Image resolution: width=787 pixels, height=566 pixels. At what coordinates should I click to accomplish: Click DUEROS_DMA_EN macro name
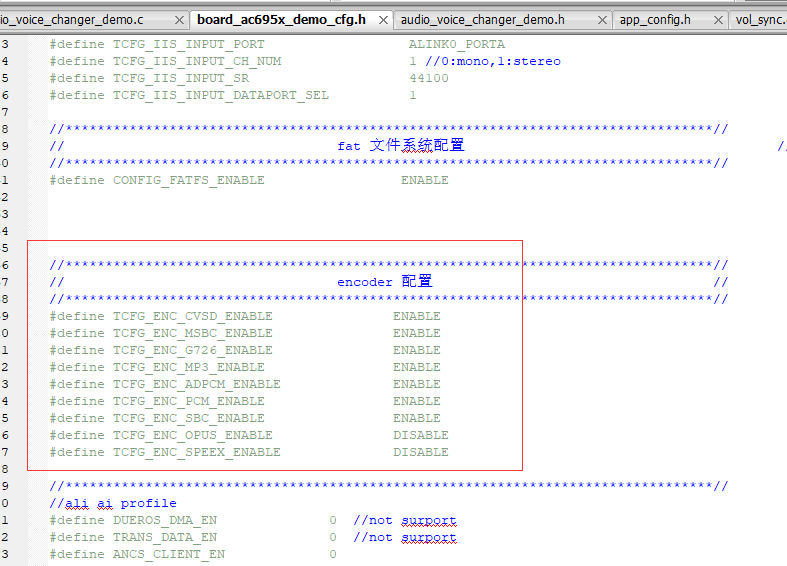[x=165, y=520]
